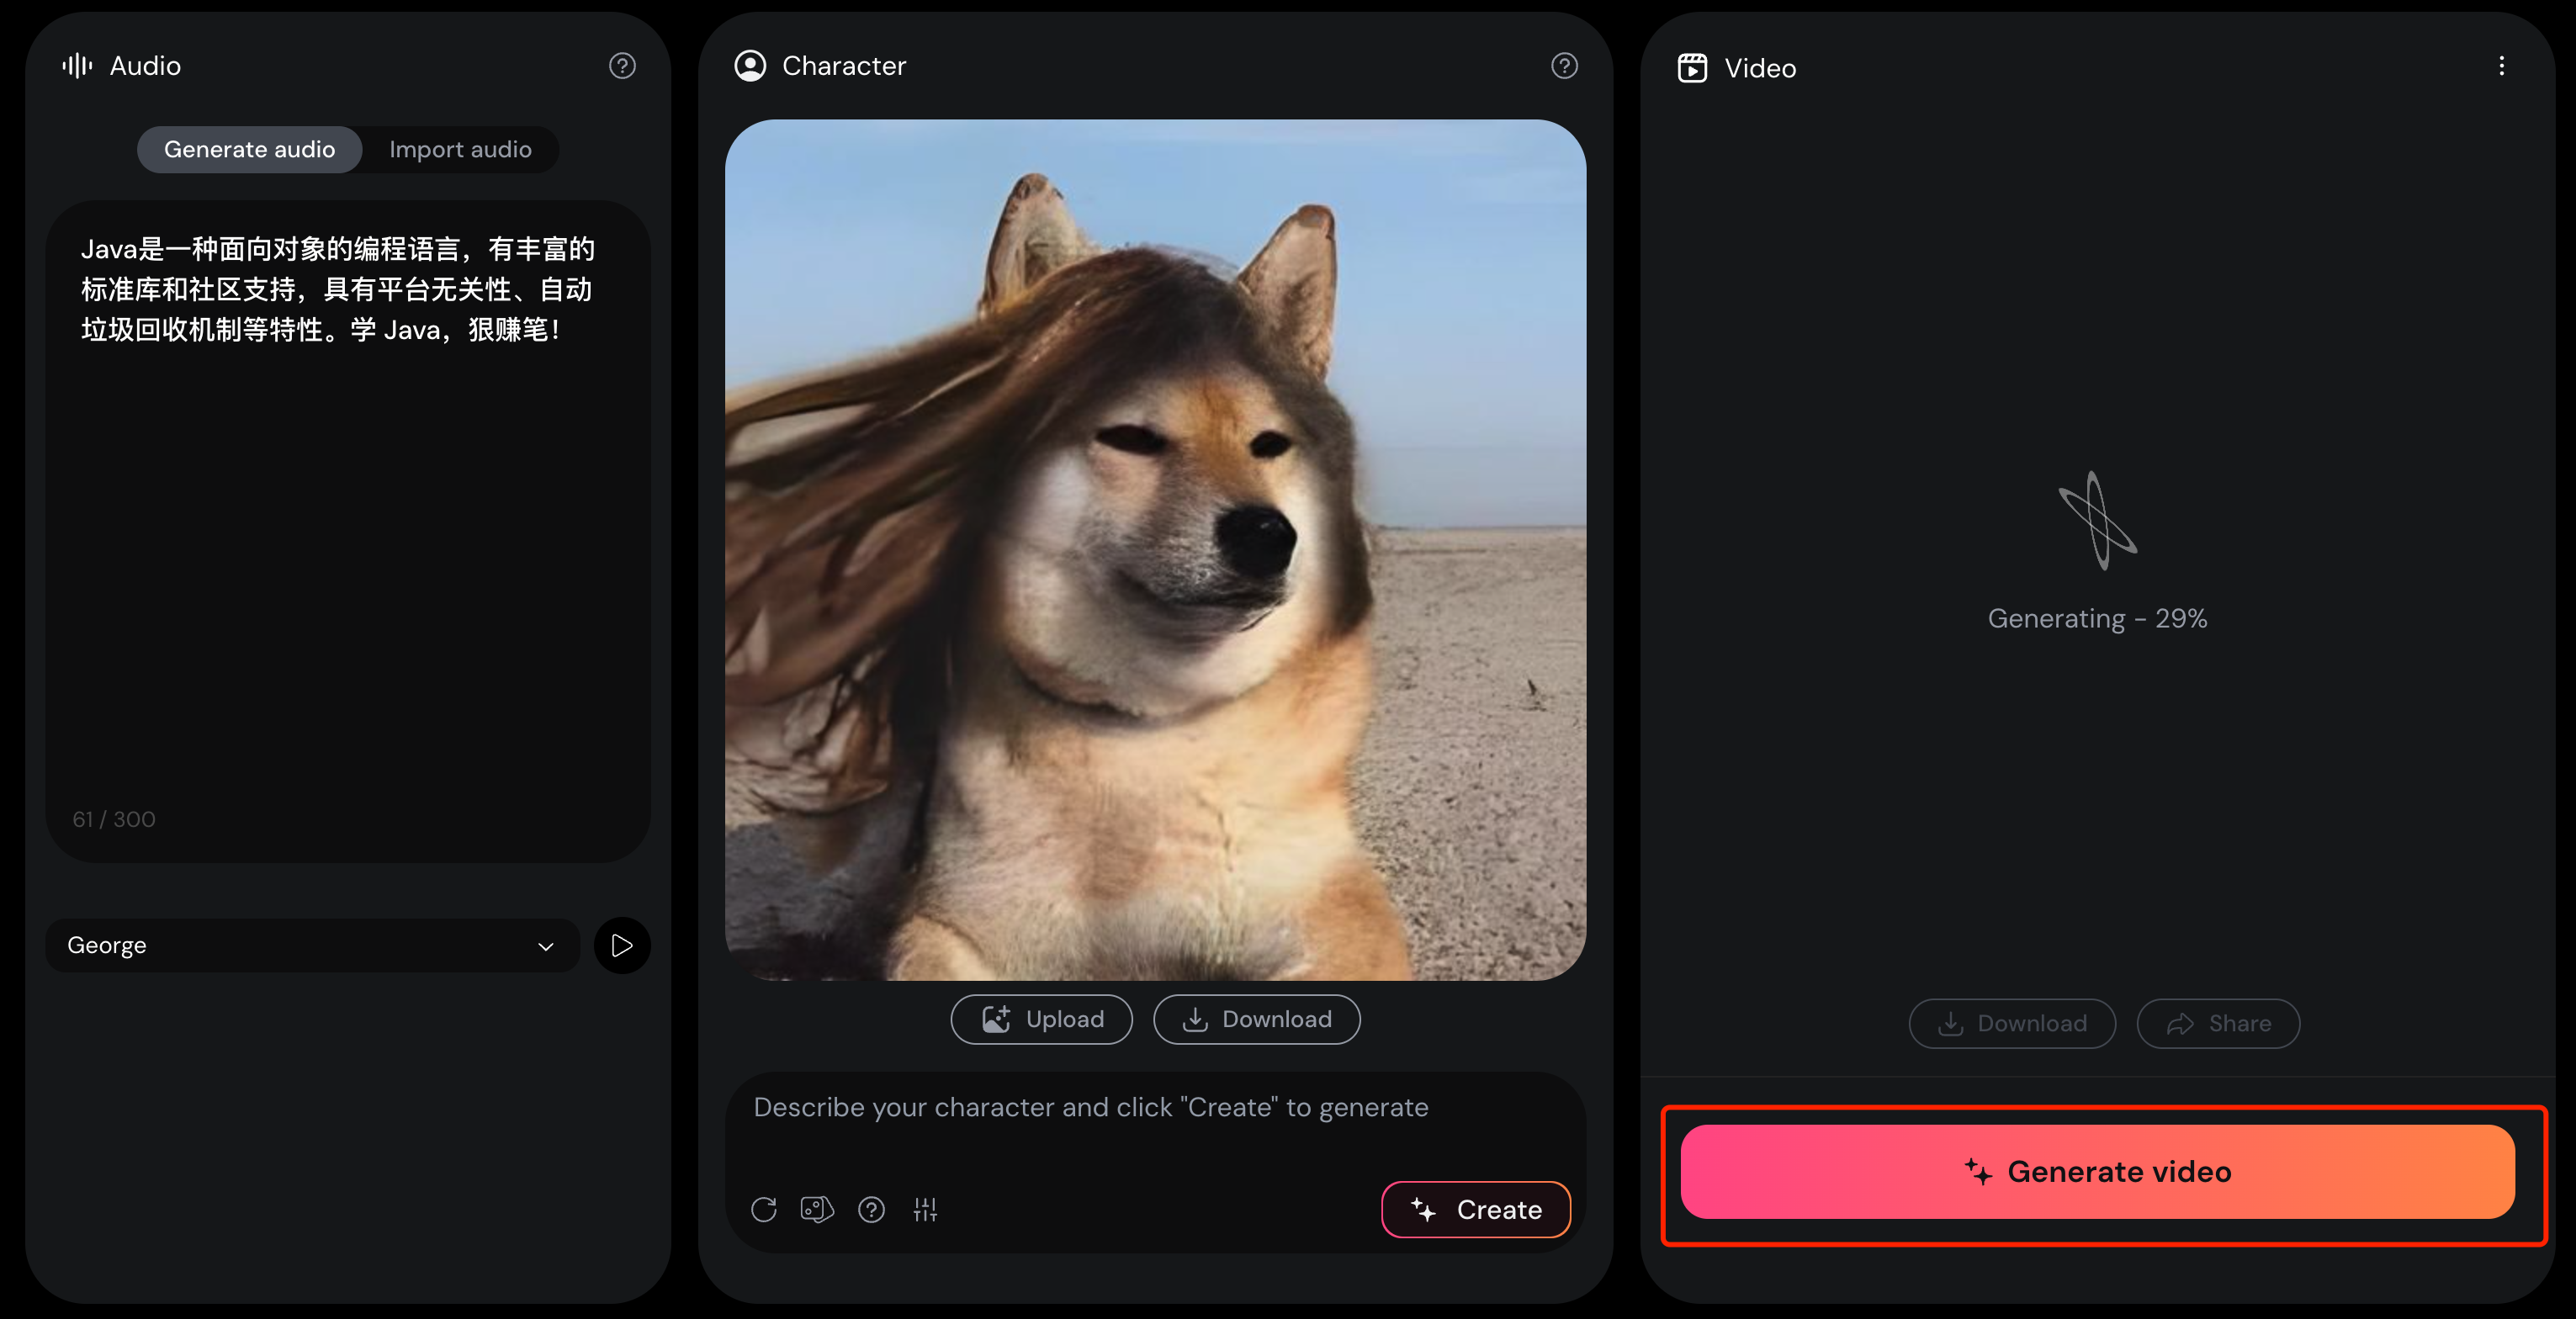This screenshot has height=1319, width=2576.
Task: Click the help icon beside the dice
Action: 871,1210
